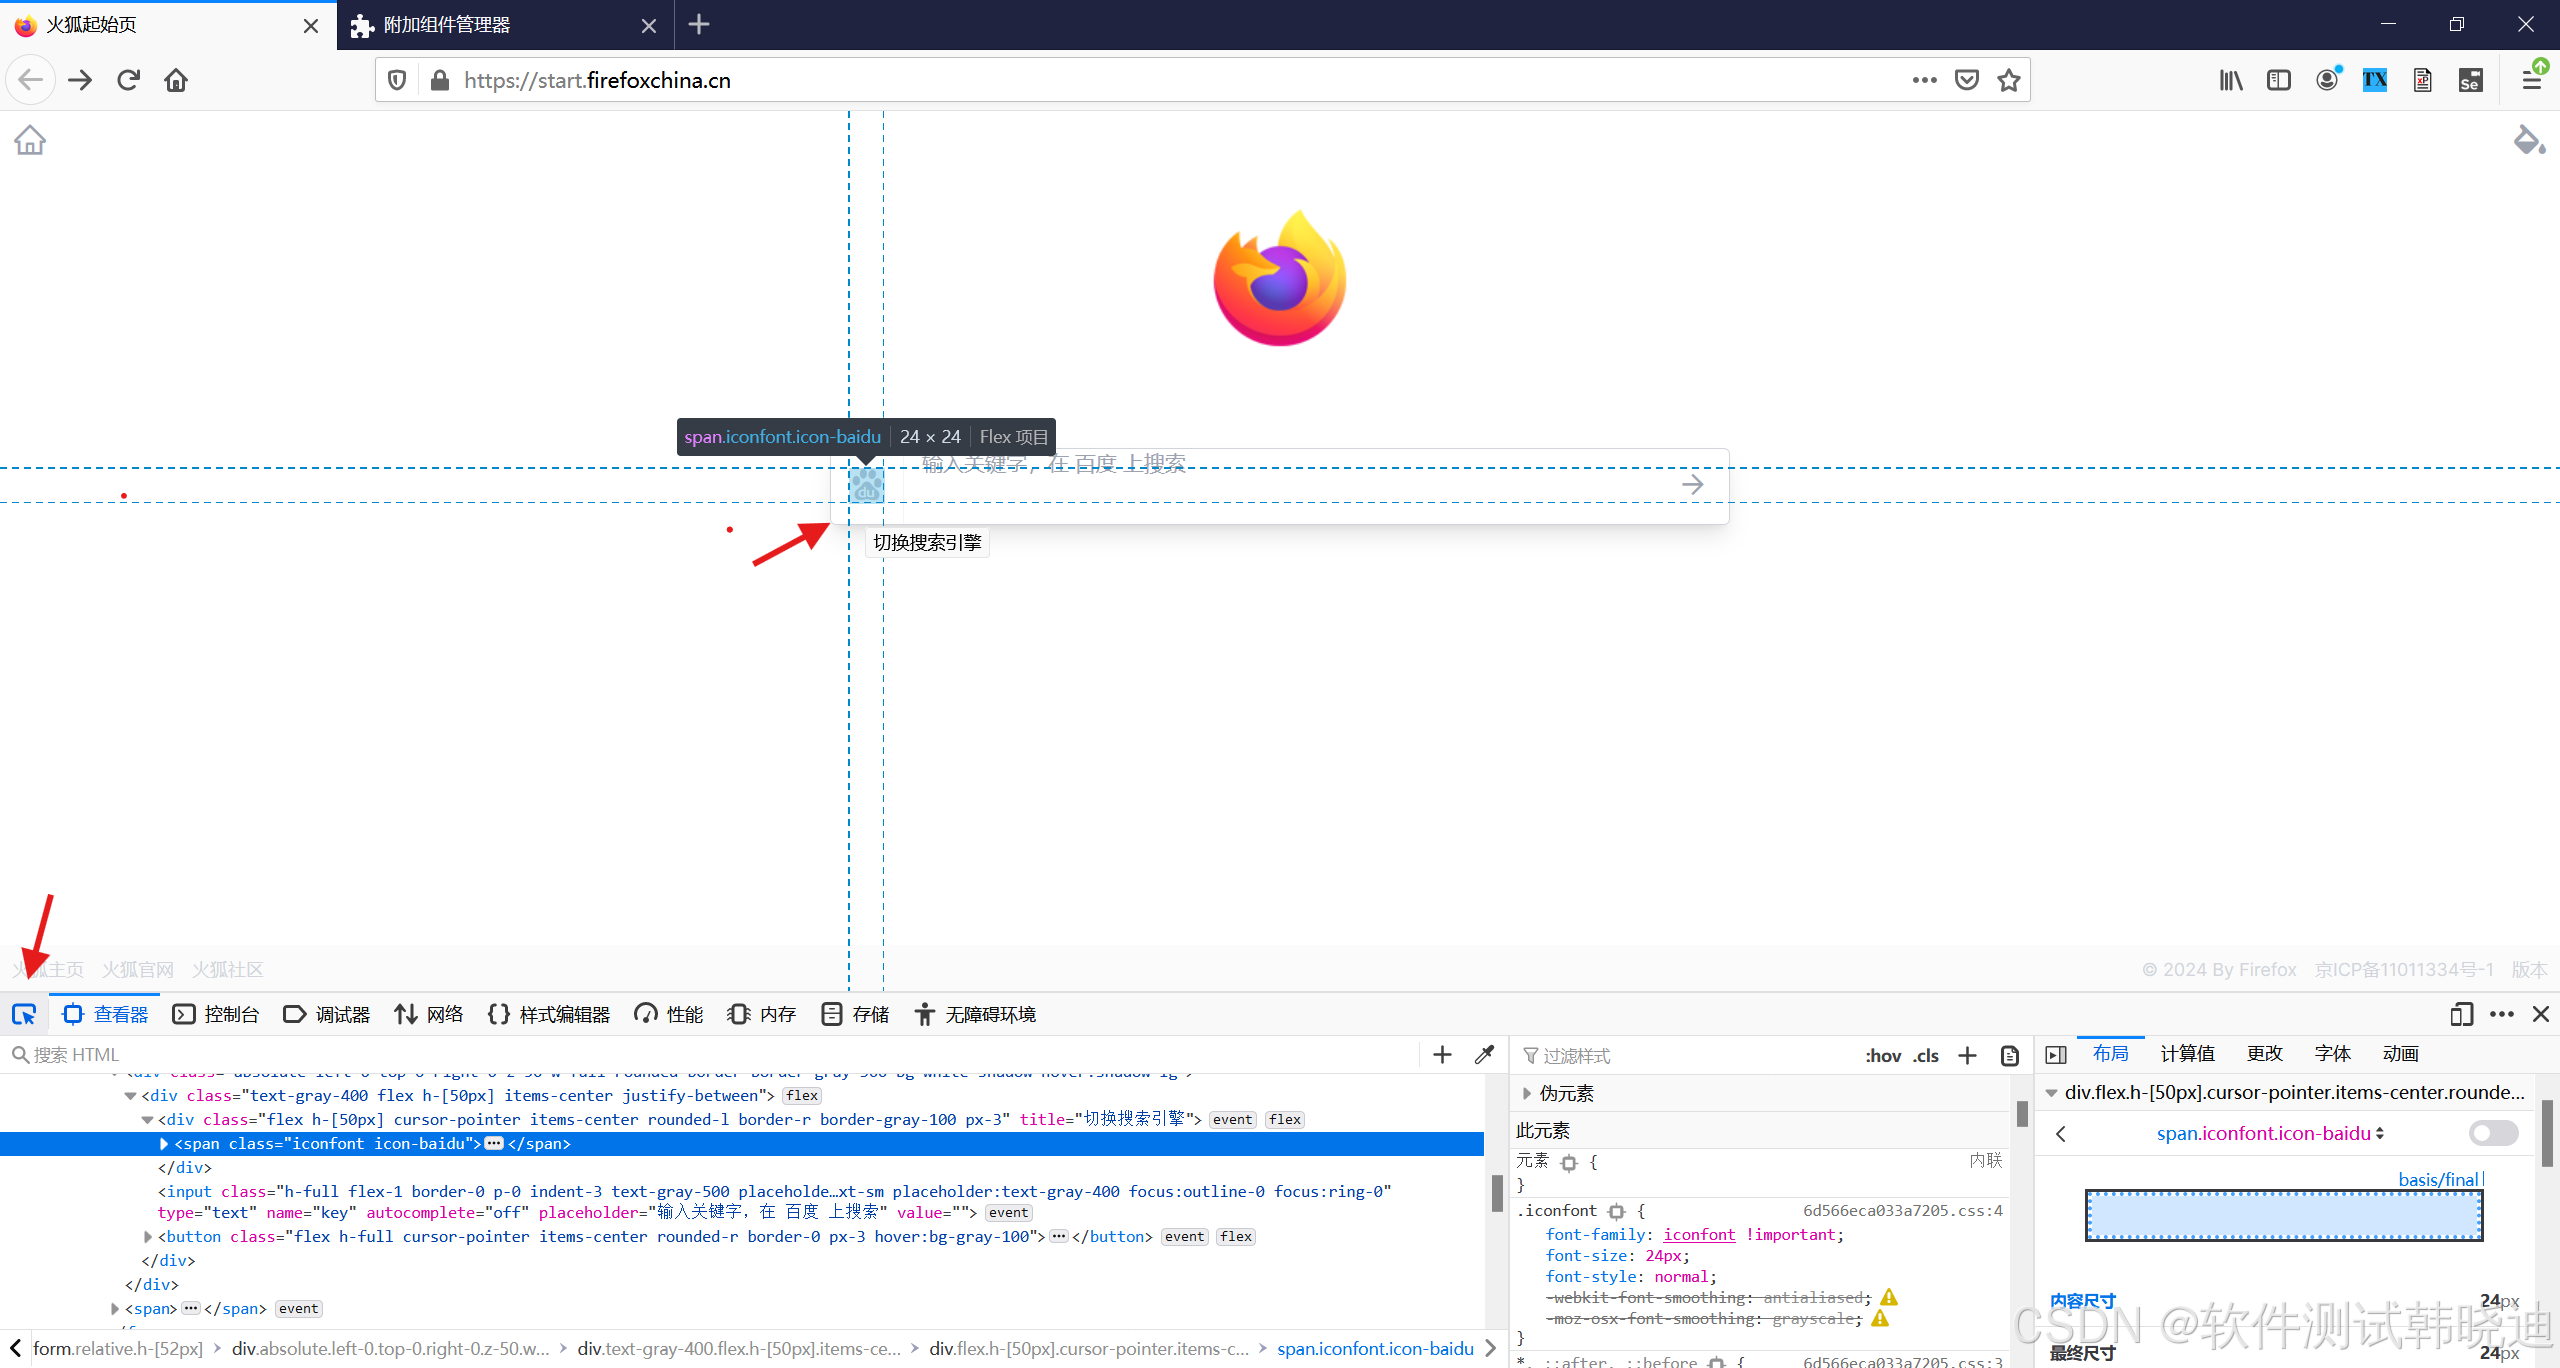
Task: Select form.relative breadcrumb
Action: coord(118,1348)
